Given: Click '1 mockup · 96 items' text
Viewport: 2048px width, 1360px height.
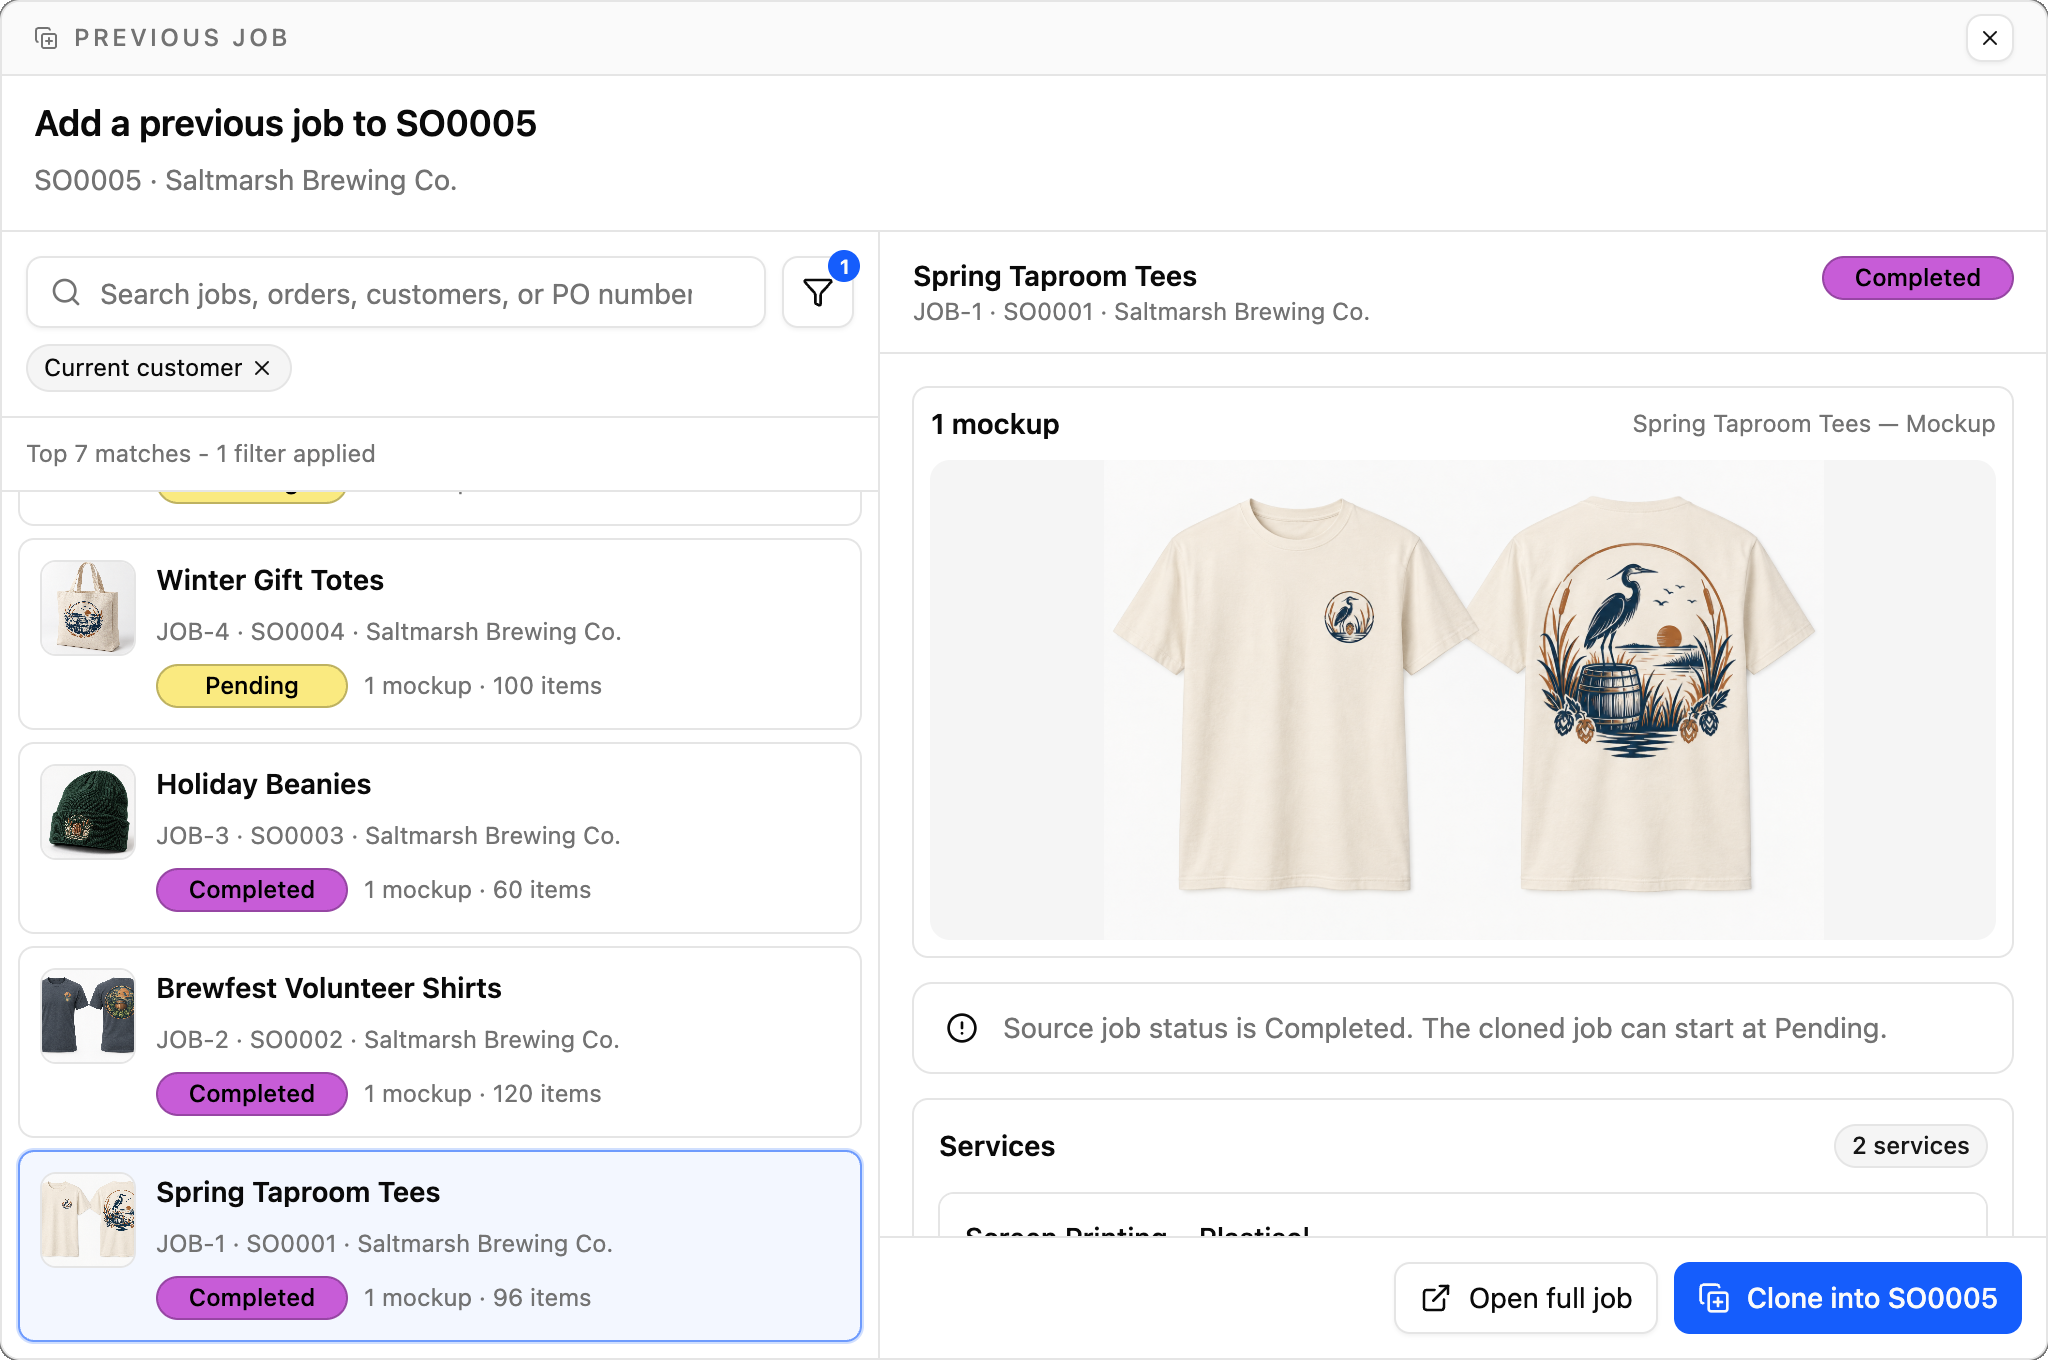Looking at the screenshot, I should coord(477,1298).
